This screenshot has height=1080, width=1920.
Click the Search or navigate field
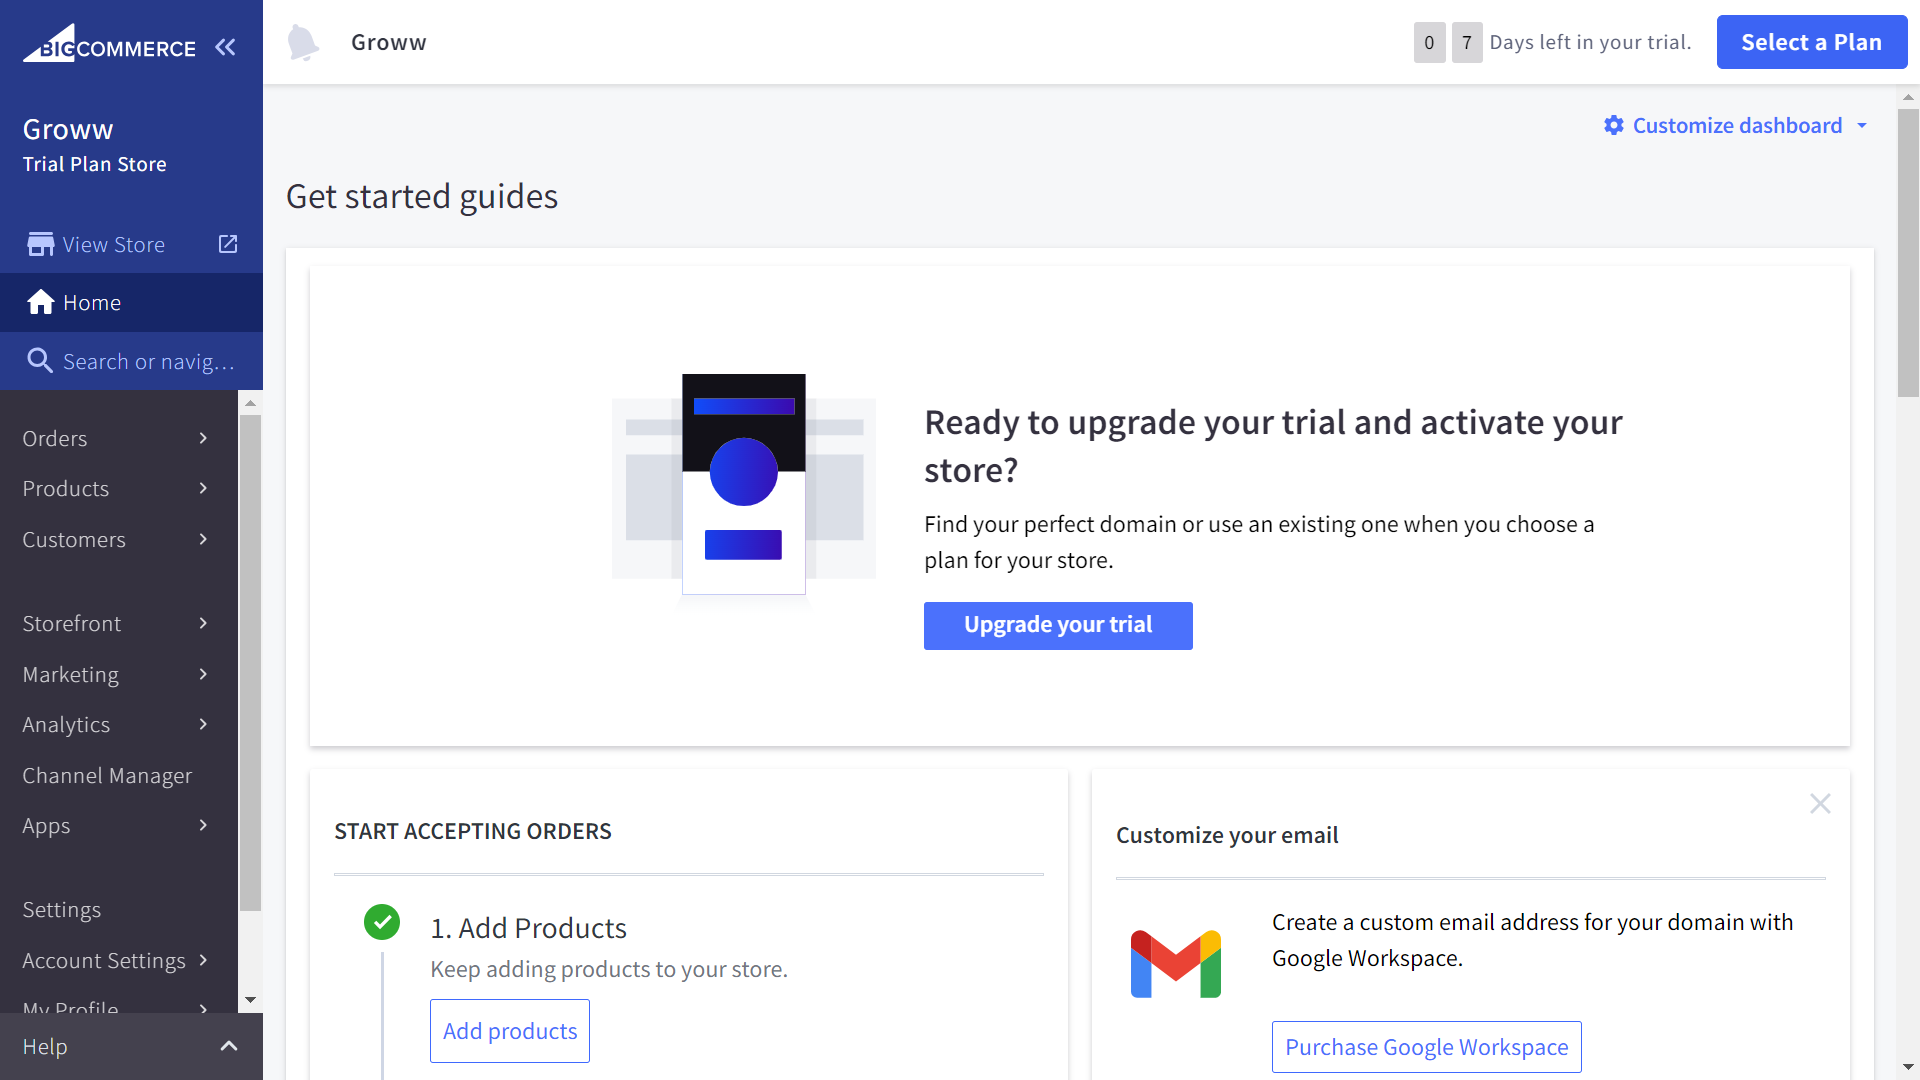click(x=148, y=362)
